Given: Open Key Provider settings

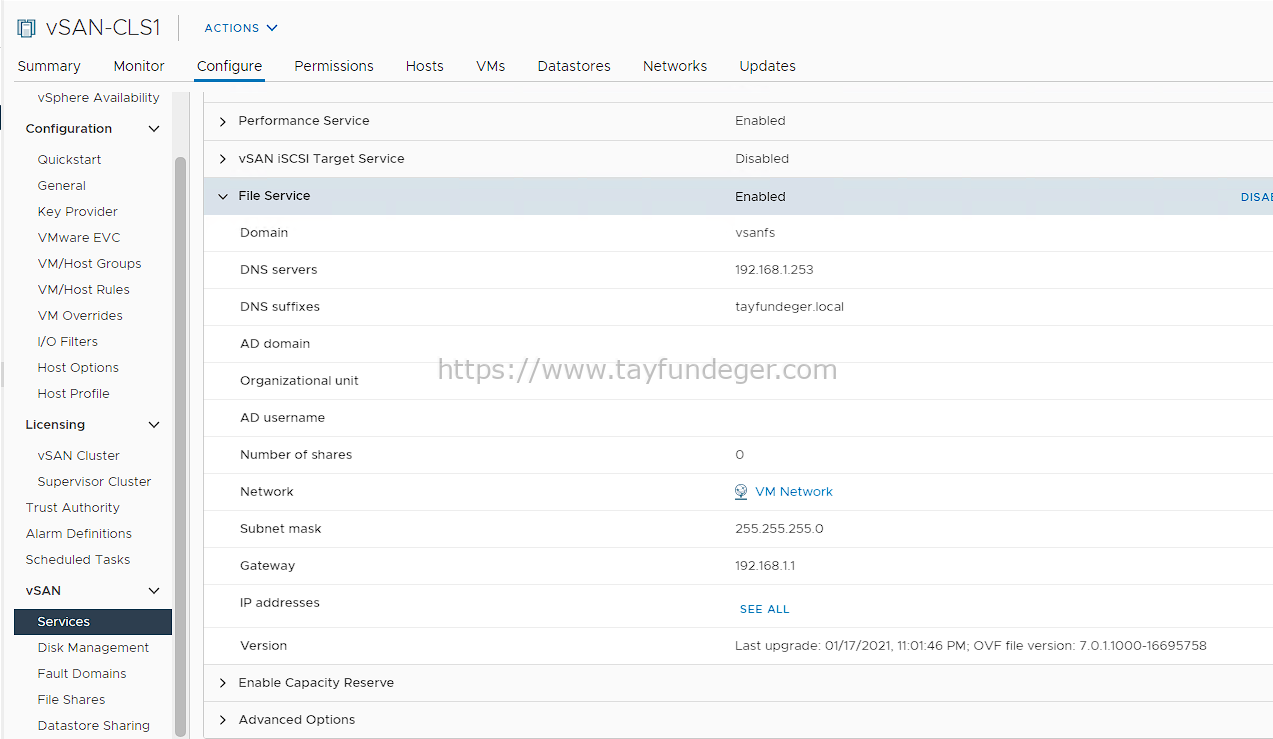Looking at the screenshot, I should [78, 212].
